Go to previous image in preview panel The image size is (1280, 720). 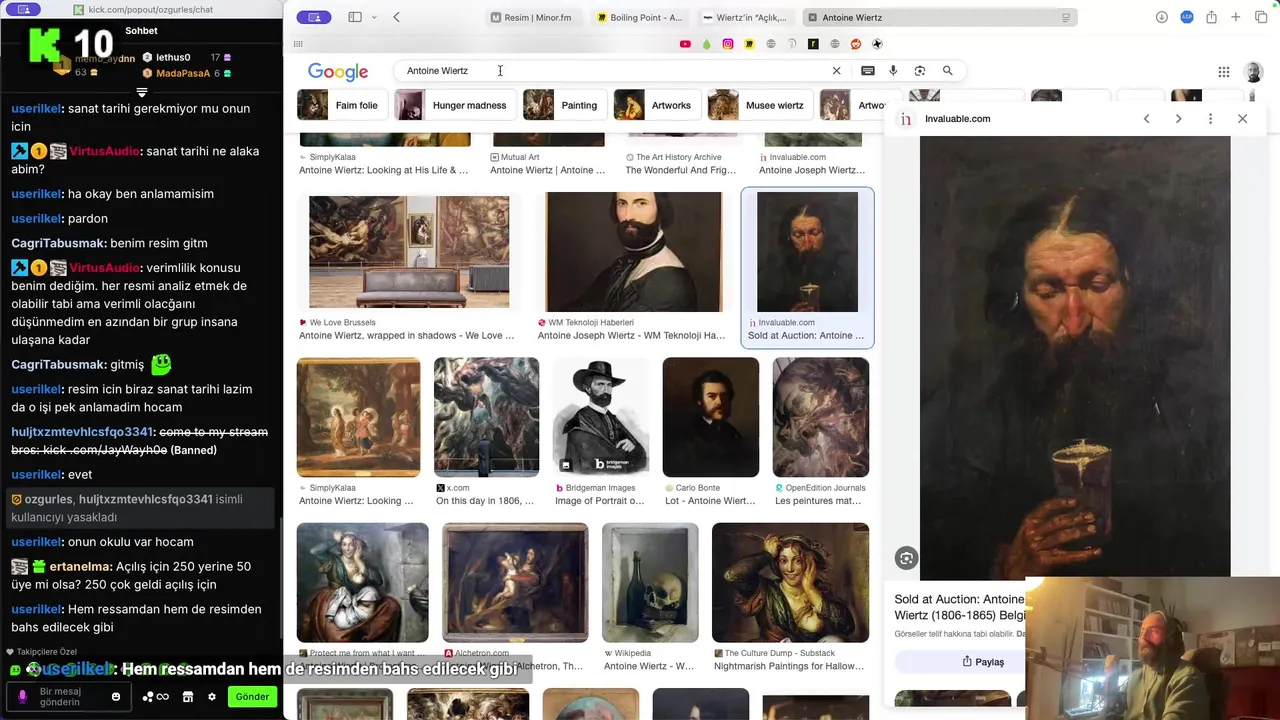coord(1147,119)
